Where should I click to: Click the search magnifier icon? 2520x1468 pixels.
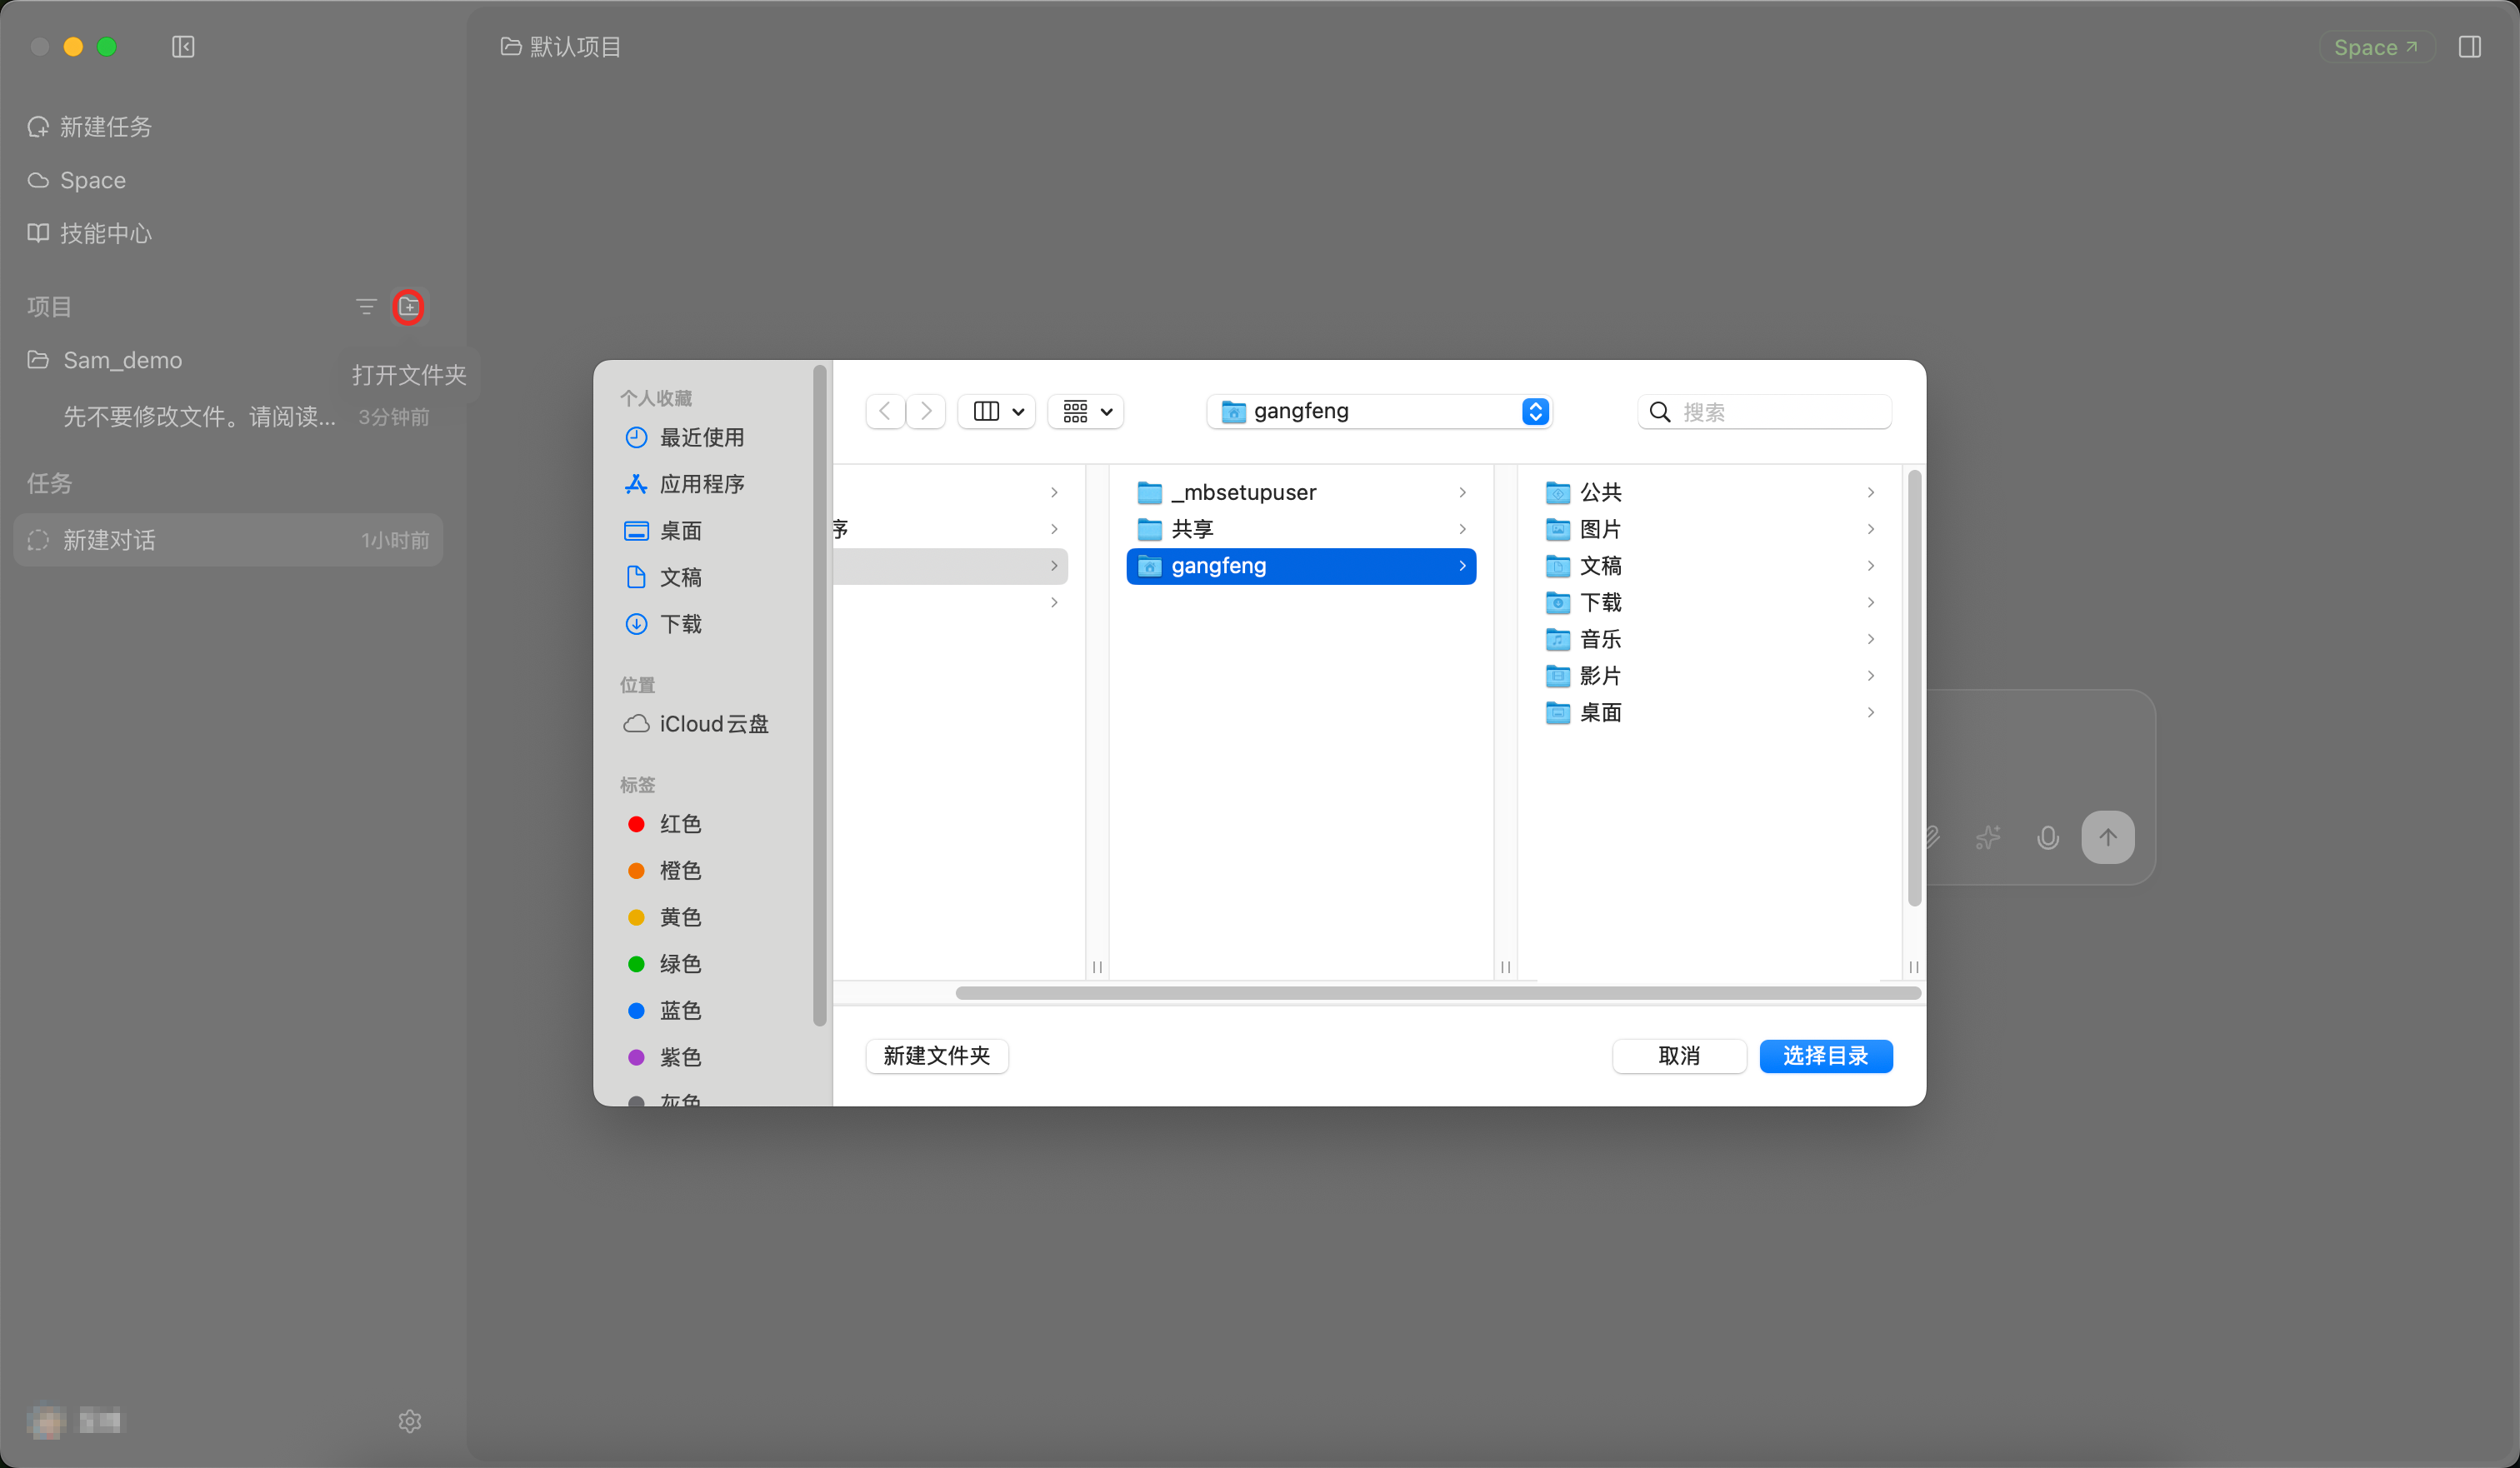(x=1660, y=412)
